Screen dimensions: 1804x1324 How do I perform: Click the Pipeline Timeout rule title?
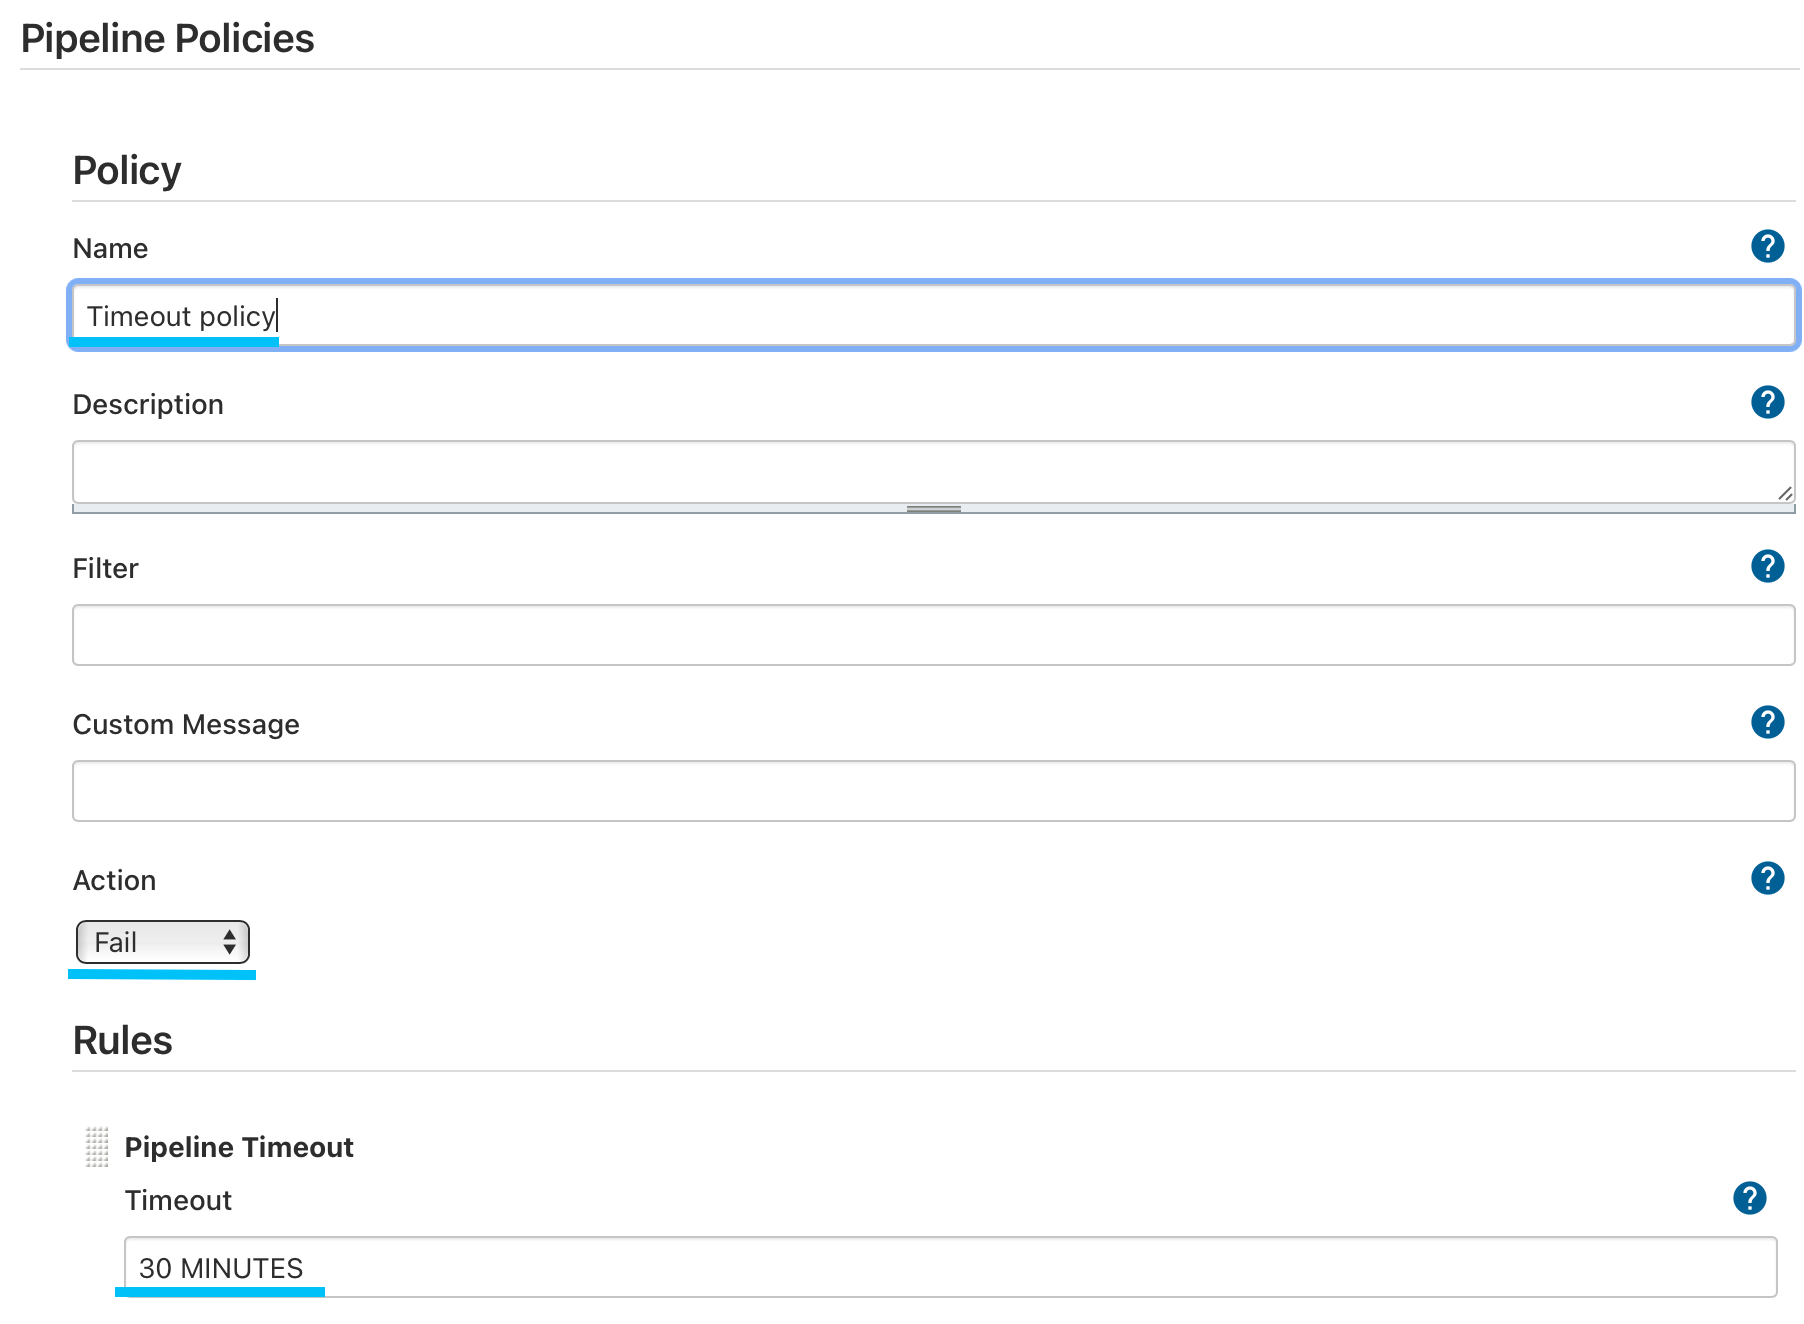click(239, 1147)
